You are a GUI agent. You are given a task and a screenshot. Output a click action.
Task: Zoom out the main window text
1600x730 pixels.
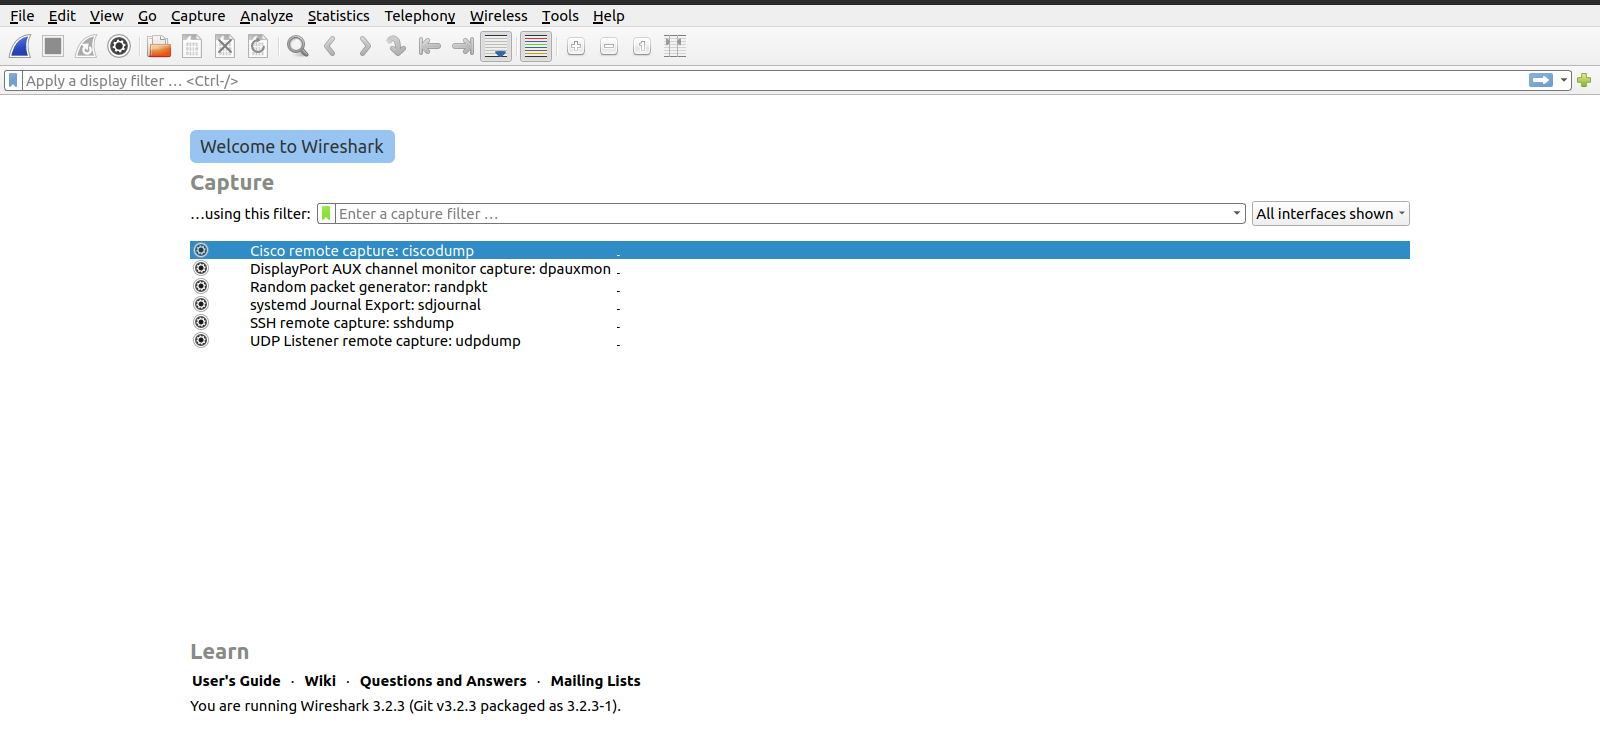[x=609, y=46]
